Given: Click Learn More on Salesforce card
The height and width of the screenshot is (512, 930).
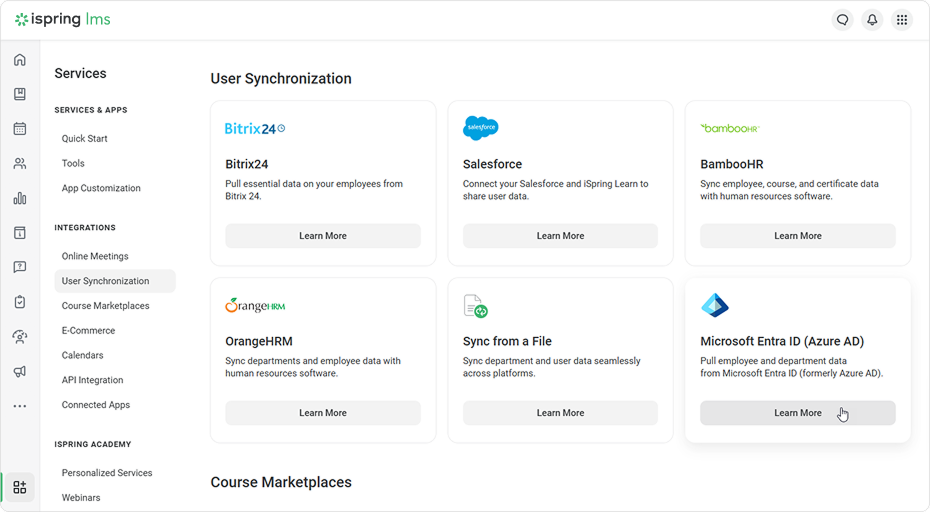Looking at the screenshot, I should tap(560, 236).
